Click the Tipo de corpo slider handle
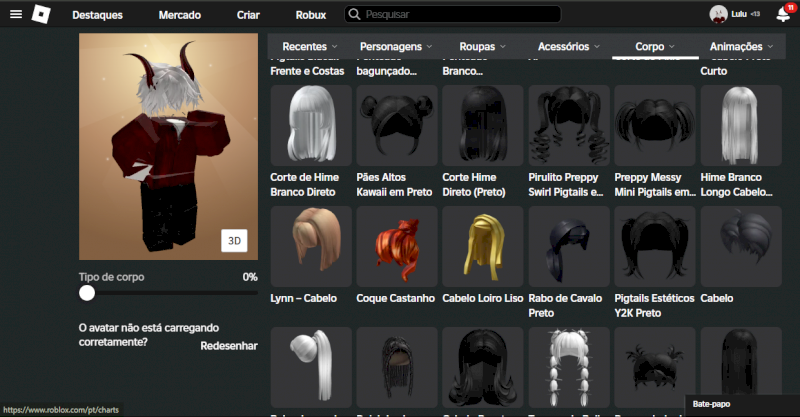The image size is (800, 417). [87, 293]
